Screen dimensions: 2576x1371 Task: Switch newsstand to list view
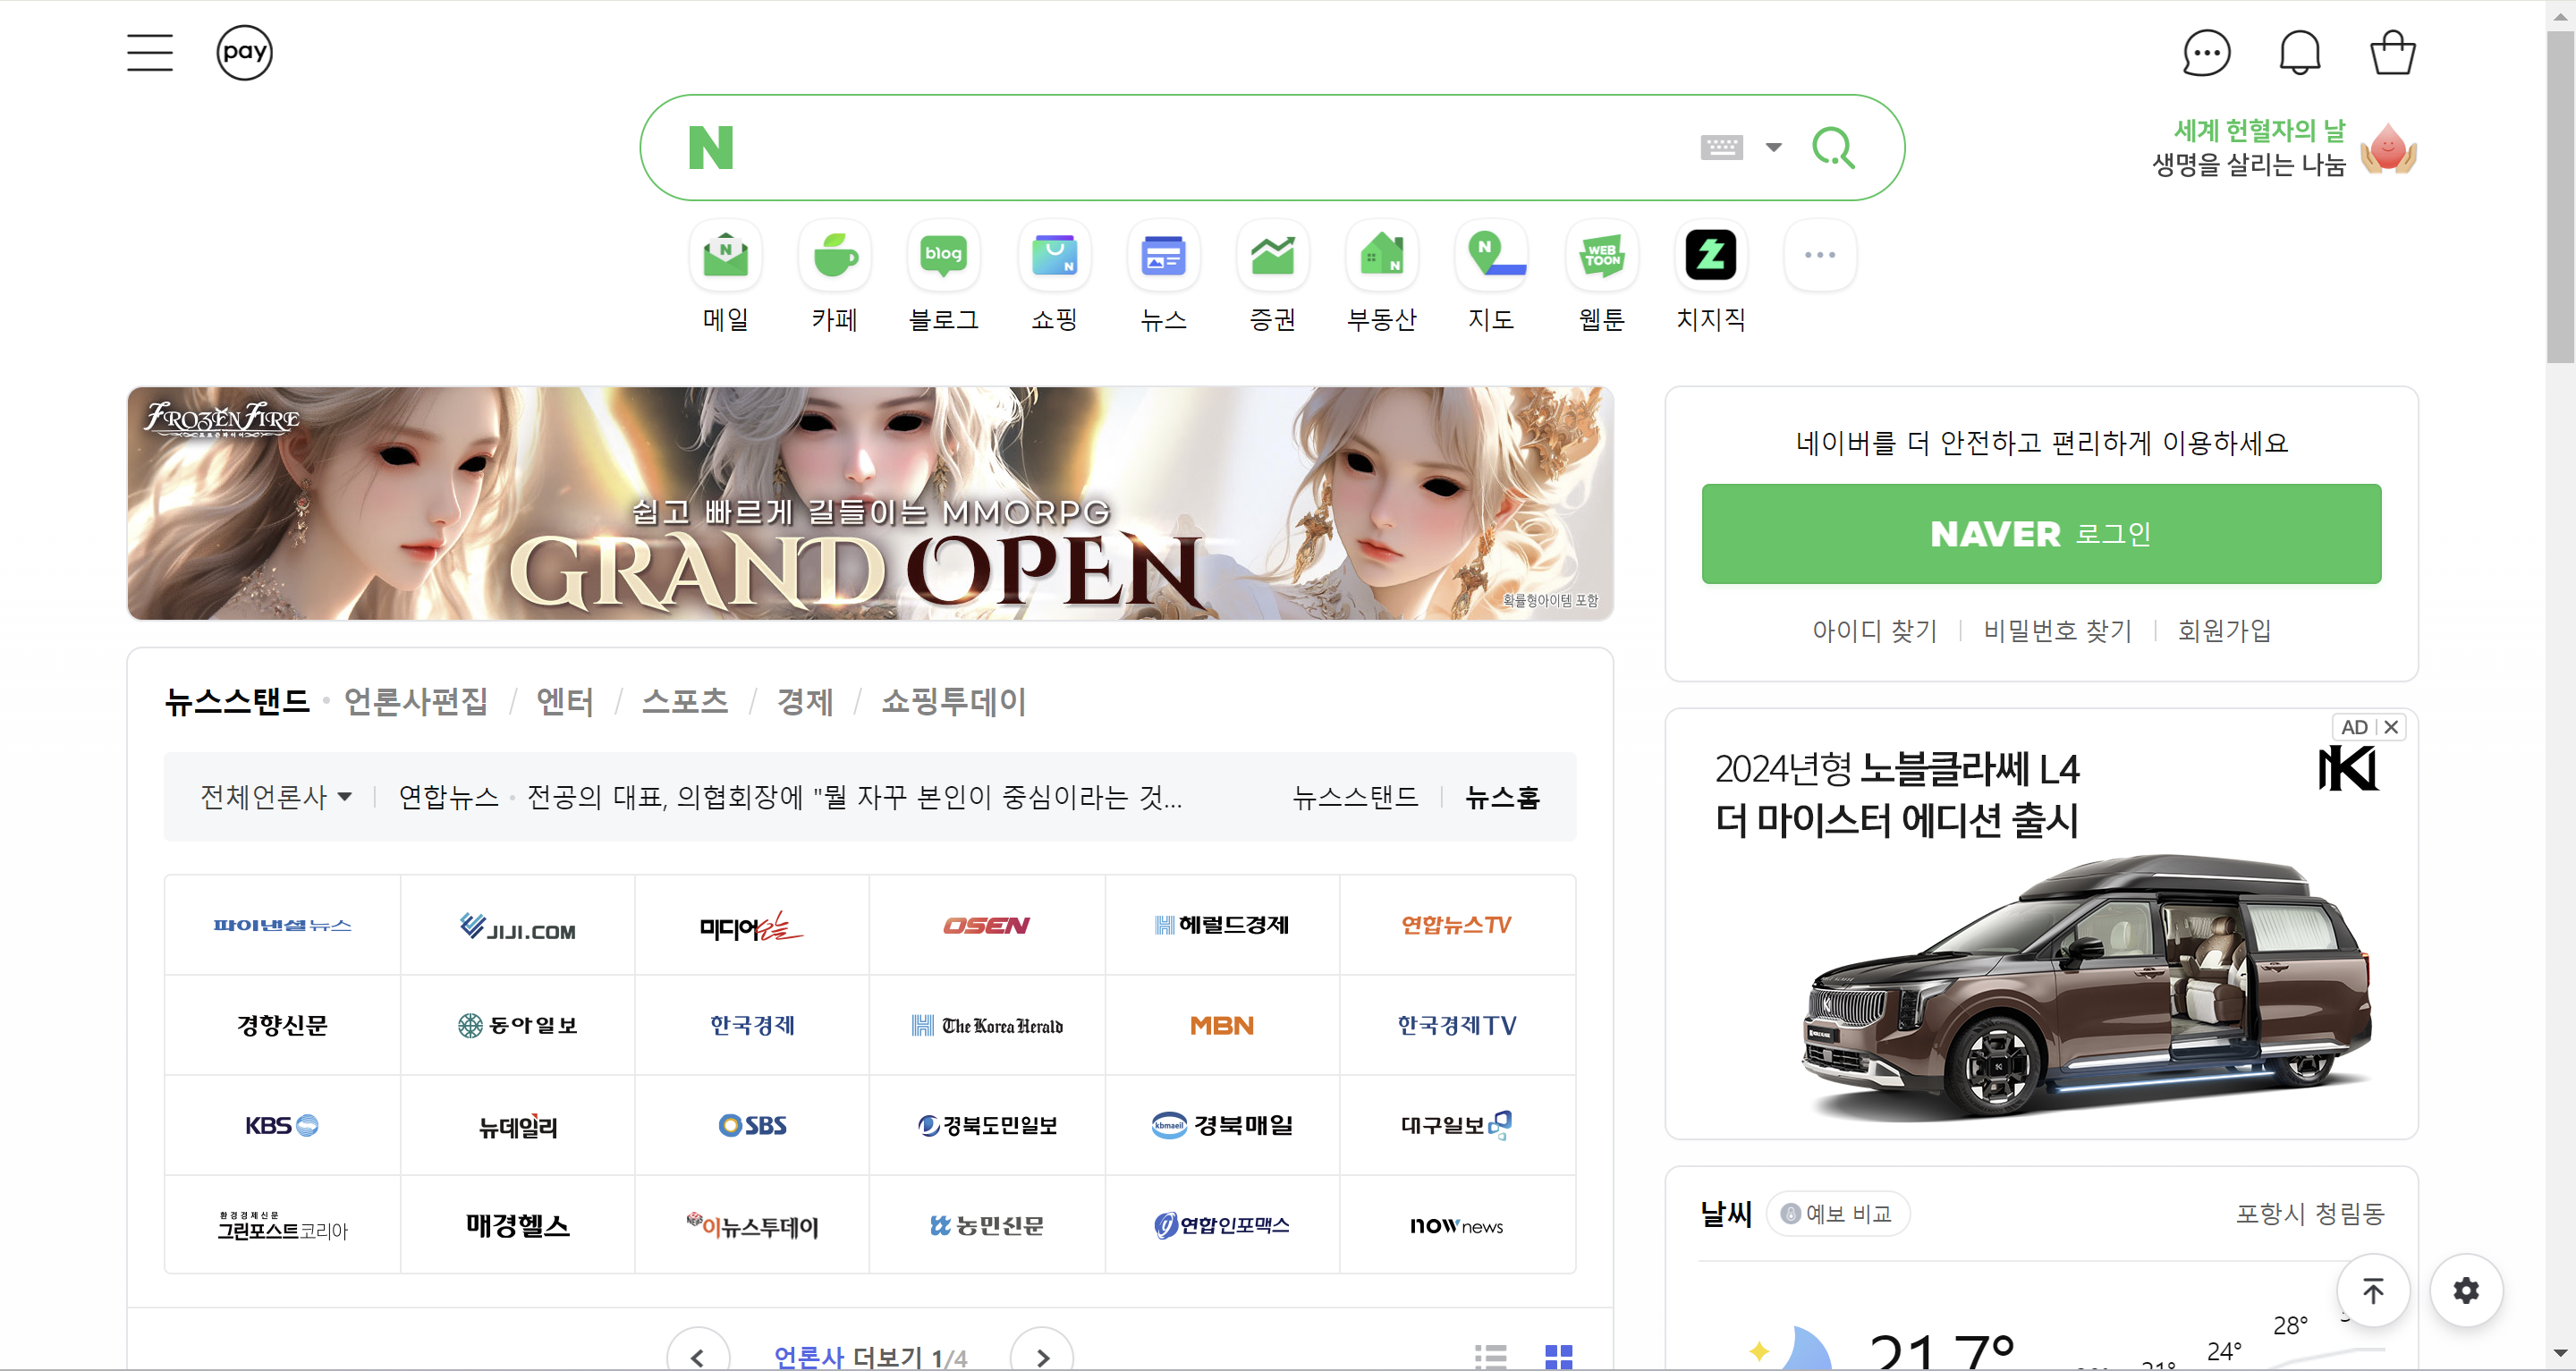coord(1490,1356)
